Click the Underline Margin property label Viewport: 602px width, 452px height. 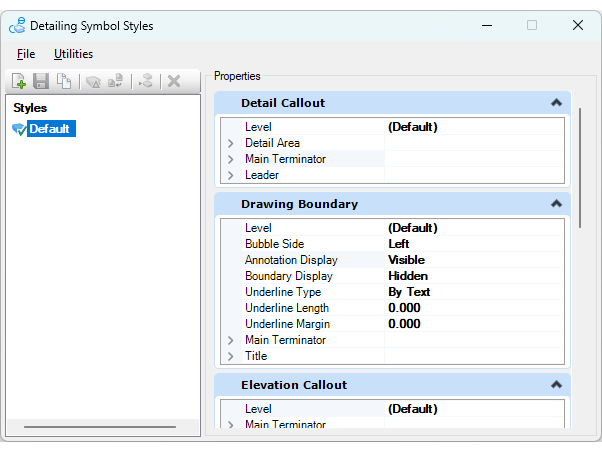(x=287, y=324)
